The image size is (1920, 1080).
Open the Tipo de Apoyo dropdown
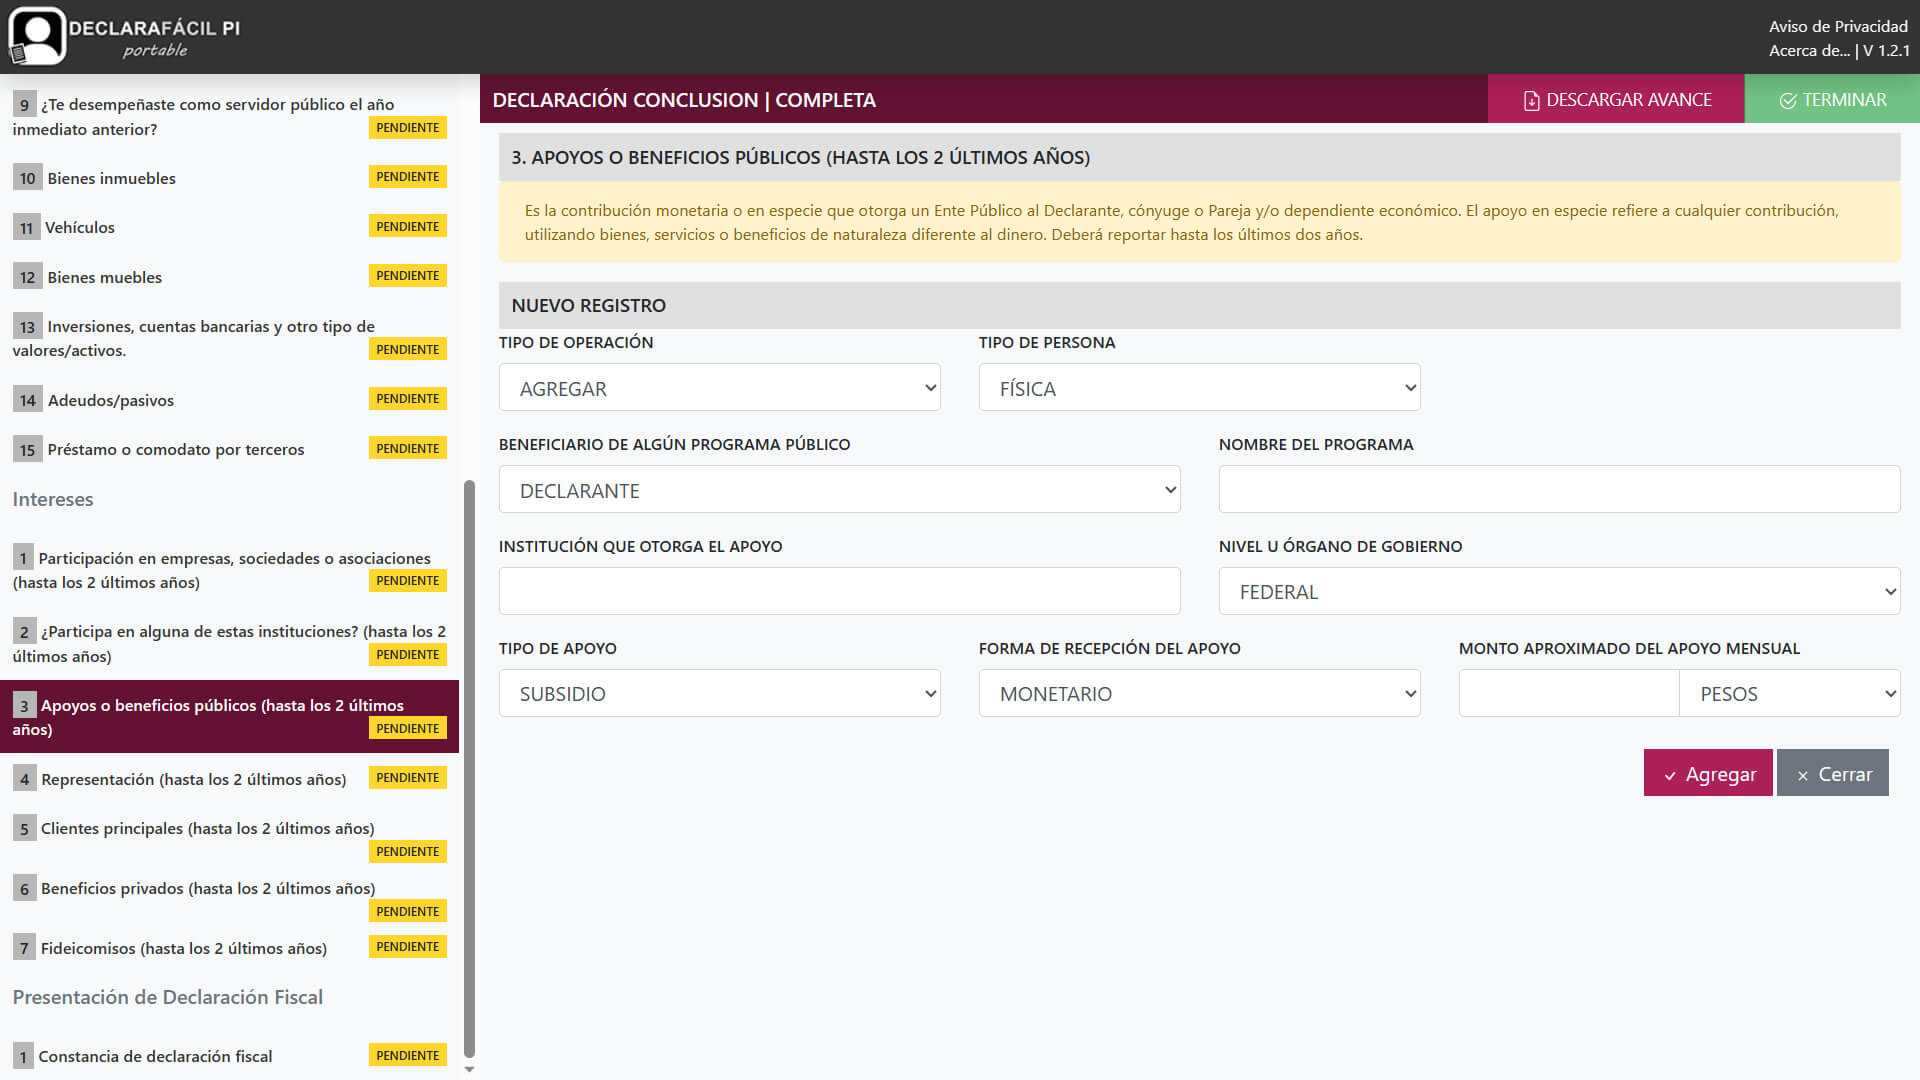coord(720,694)
